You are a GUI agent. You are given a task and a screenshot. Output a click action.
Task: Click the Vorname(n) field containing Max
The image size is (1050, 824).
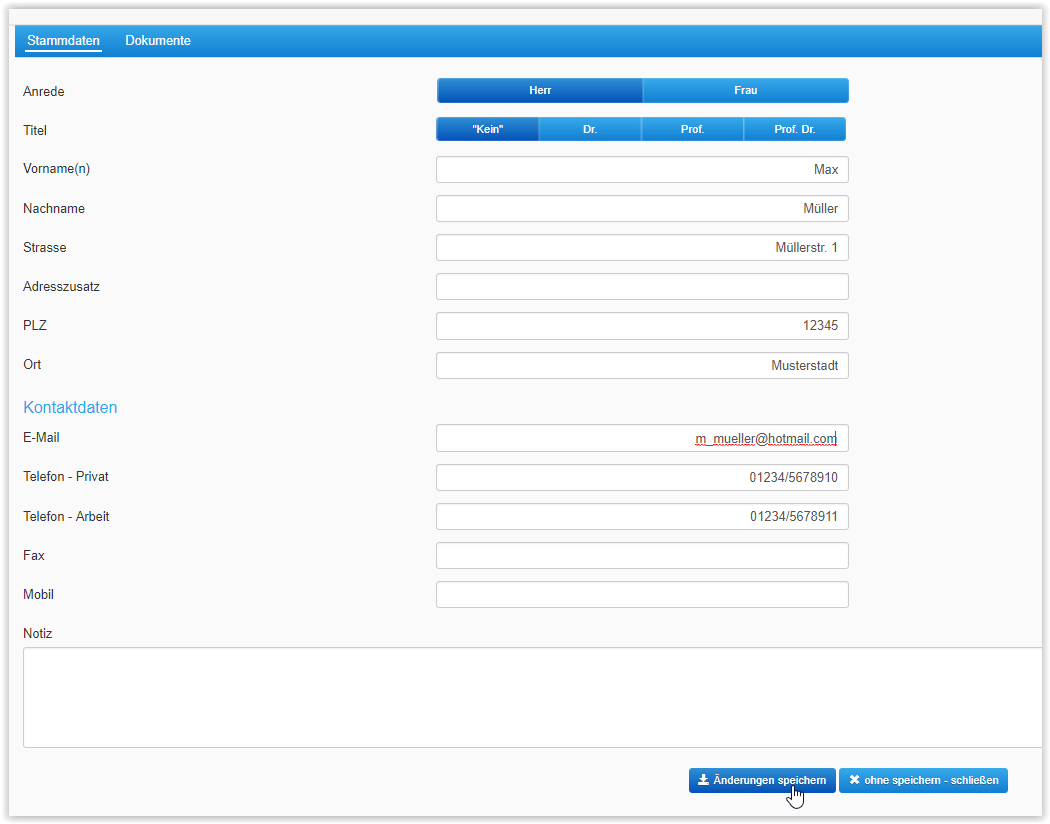(x=642, y=170)
